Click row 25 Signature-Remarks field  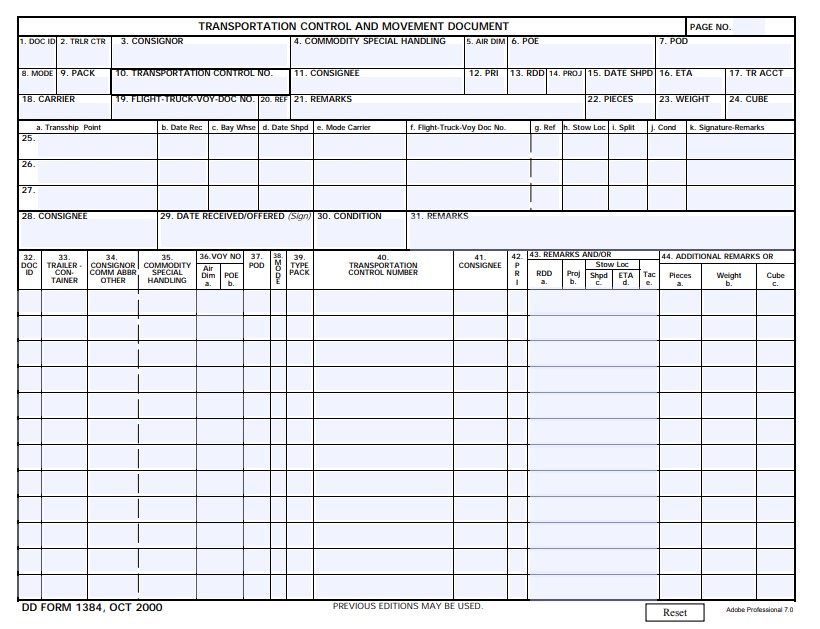(740, 146)
